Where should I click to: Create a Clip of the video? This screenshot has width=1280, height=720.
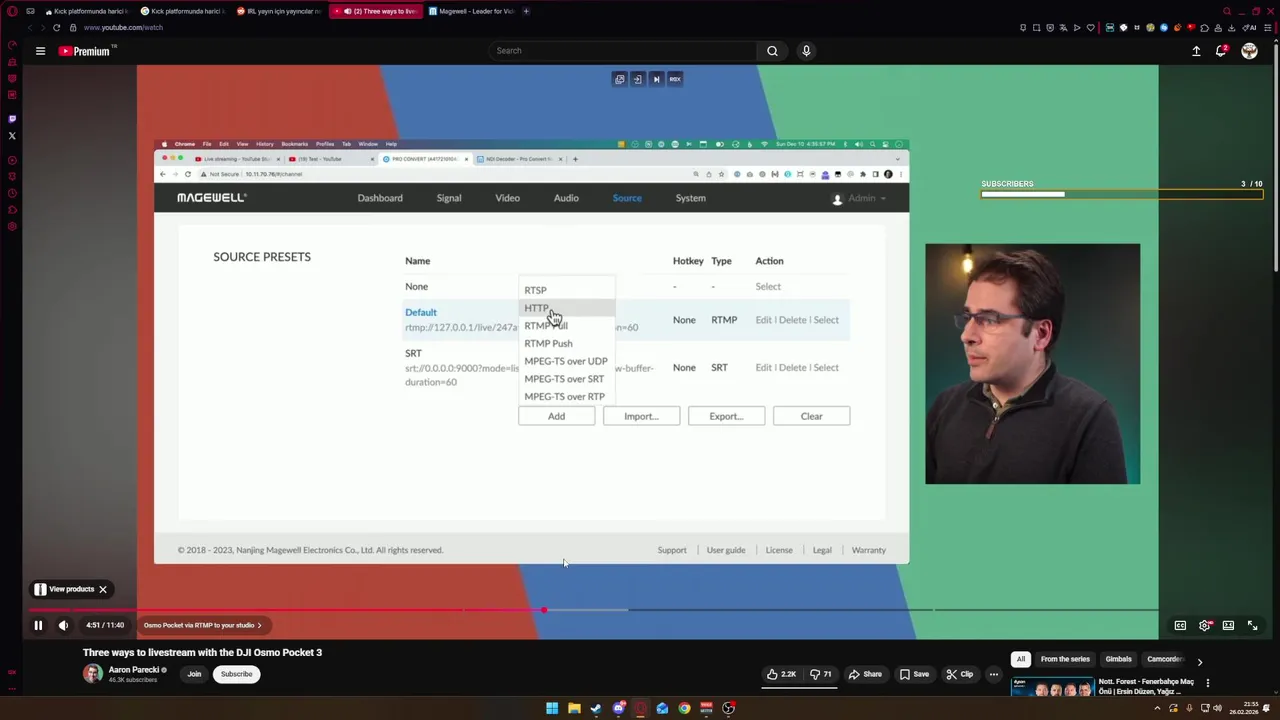click(959, 674)
